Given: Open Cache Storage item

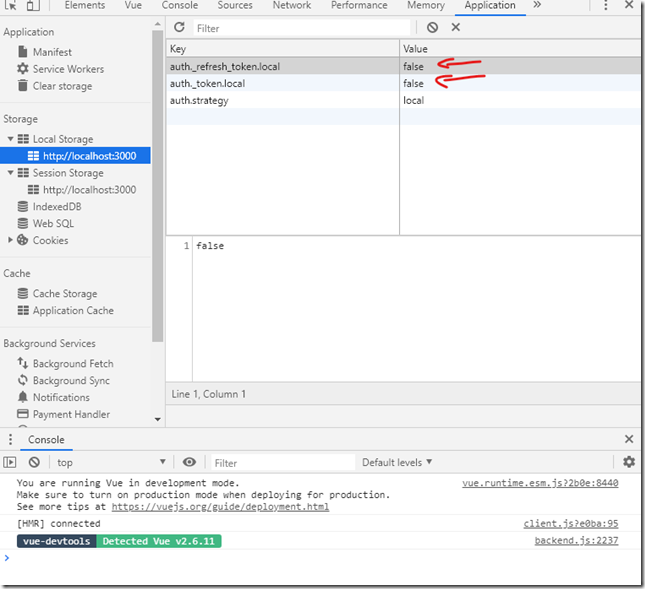Looking at the screenshot, I should [x=65, y=294].
